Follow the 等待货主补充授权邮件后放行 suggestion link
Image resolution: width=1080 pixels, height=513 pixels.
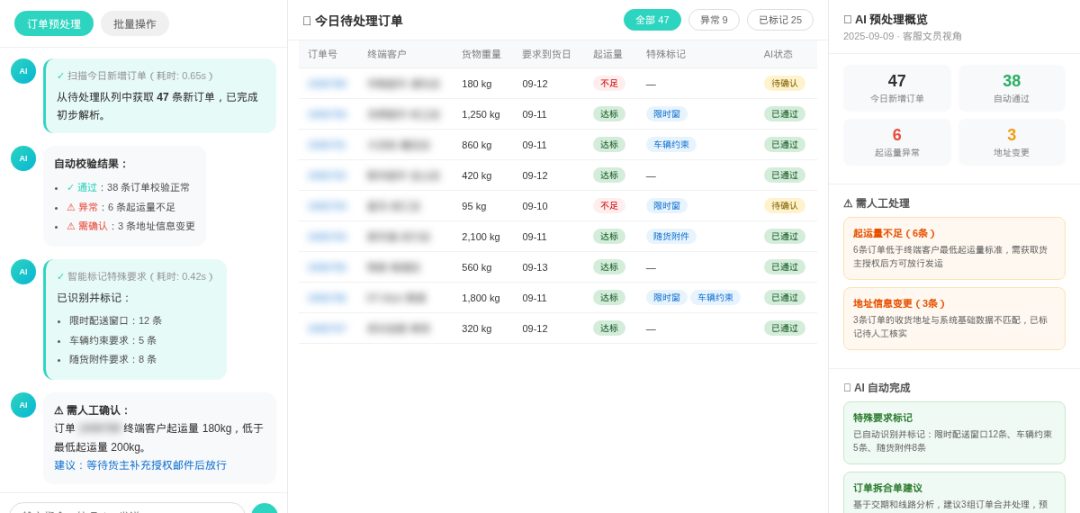(x=141, y=465)
